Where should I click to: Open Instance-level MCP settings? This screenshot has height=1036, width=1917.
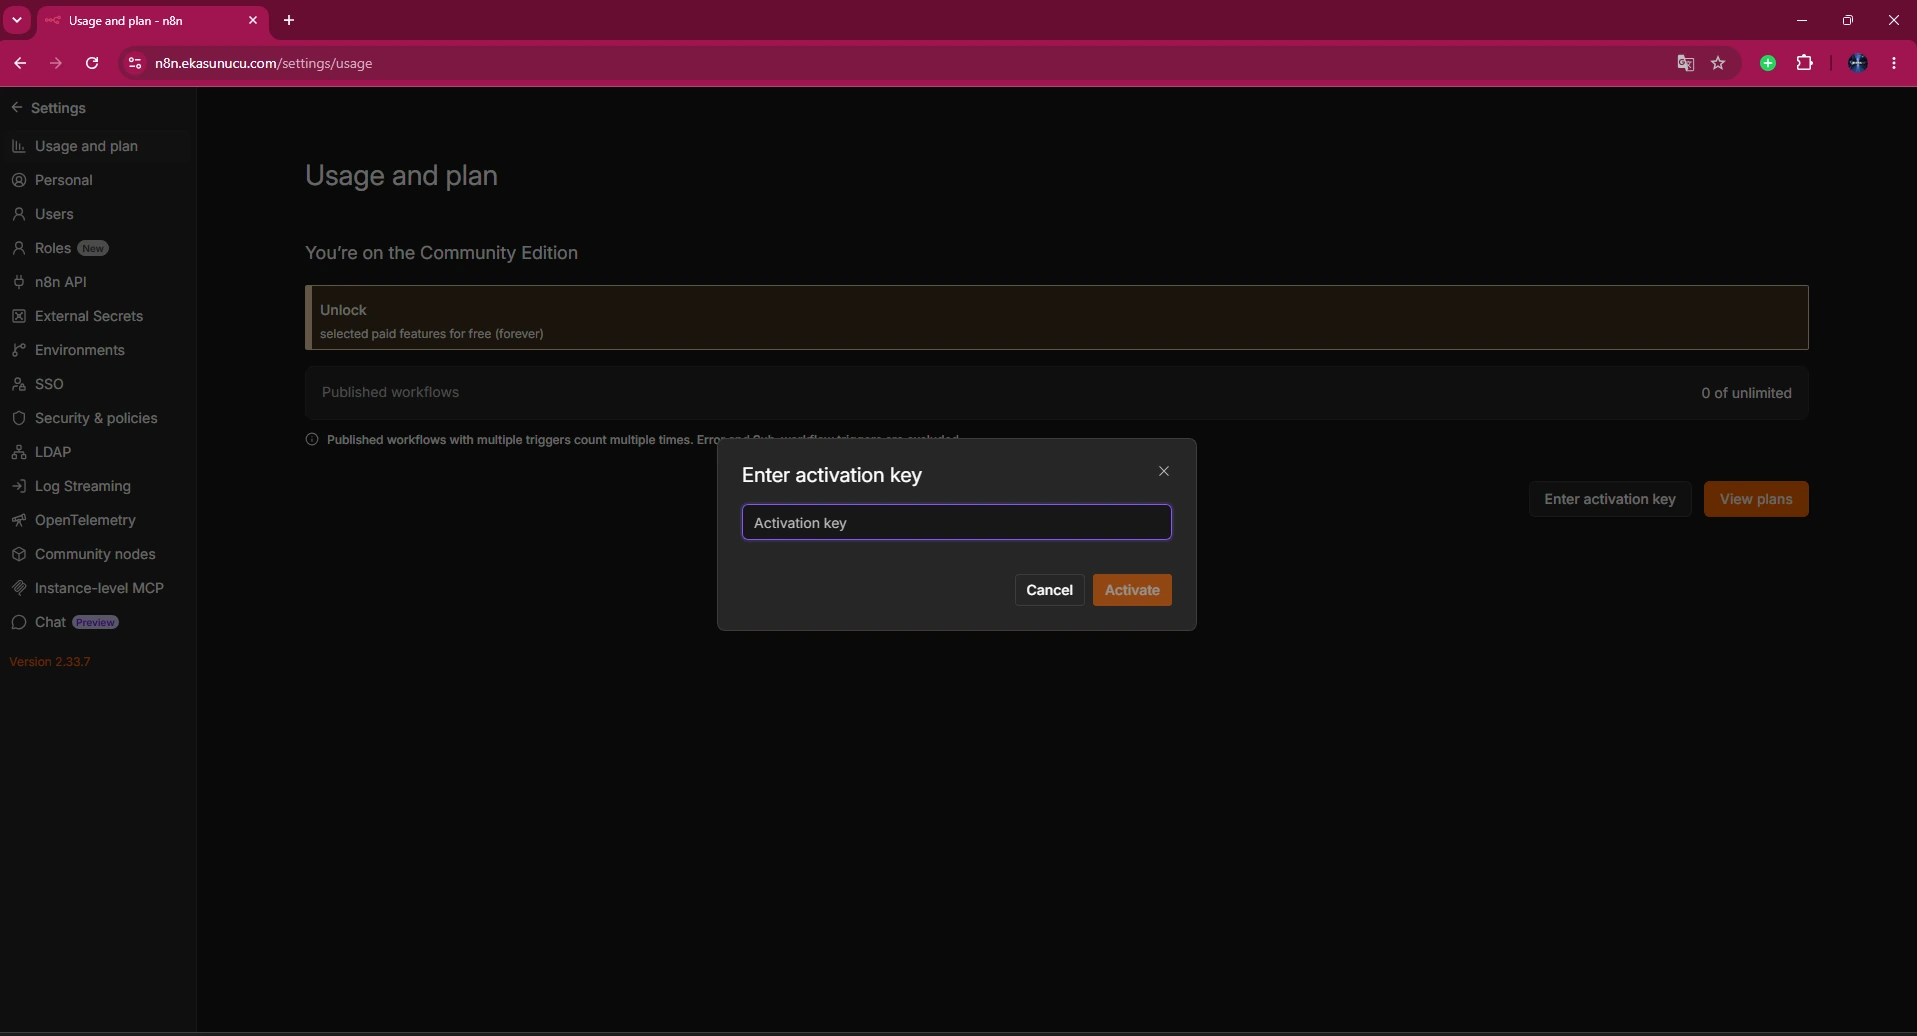tap(96, 588)
